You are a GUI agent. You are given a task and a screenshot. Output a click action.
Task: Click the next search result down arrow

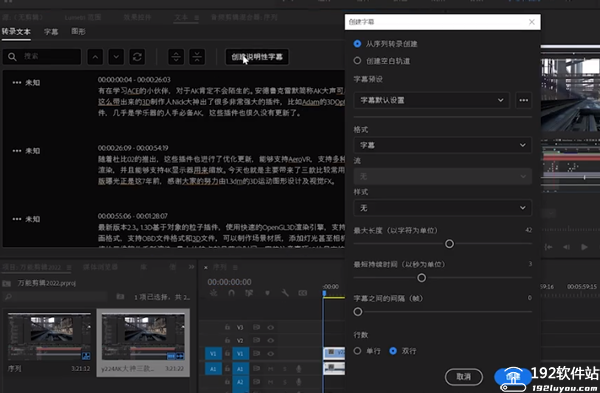tap(116, 57)
